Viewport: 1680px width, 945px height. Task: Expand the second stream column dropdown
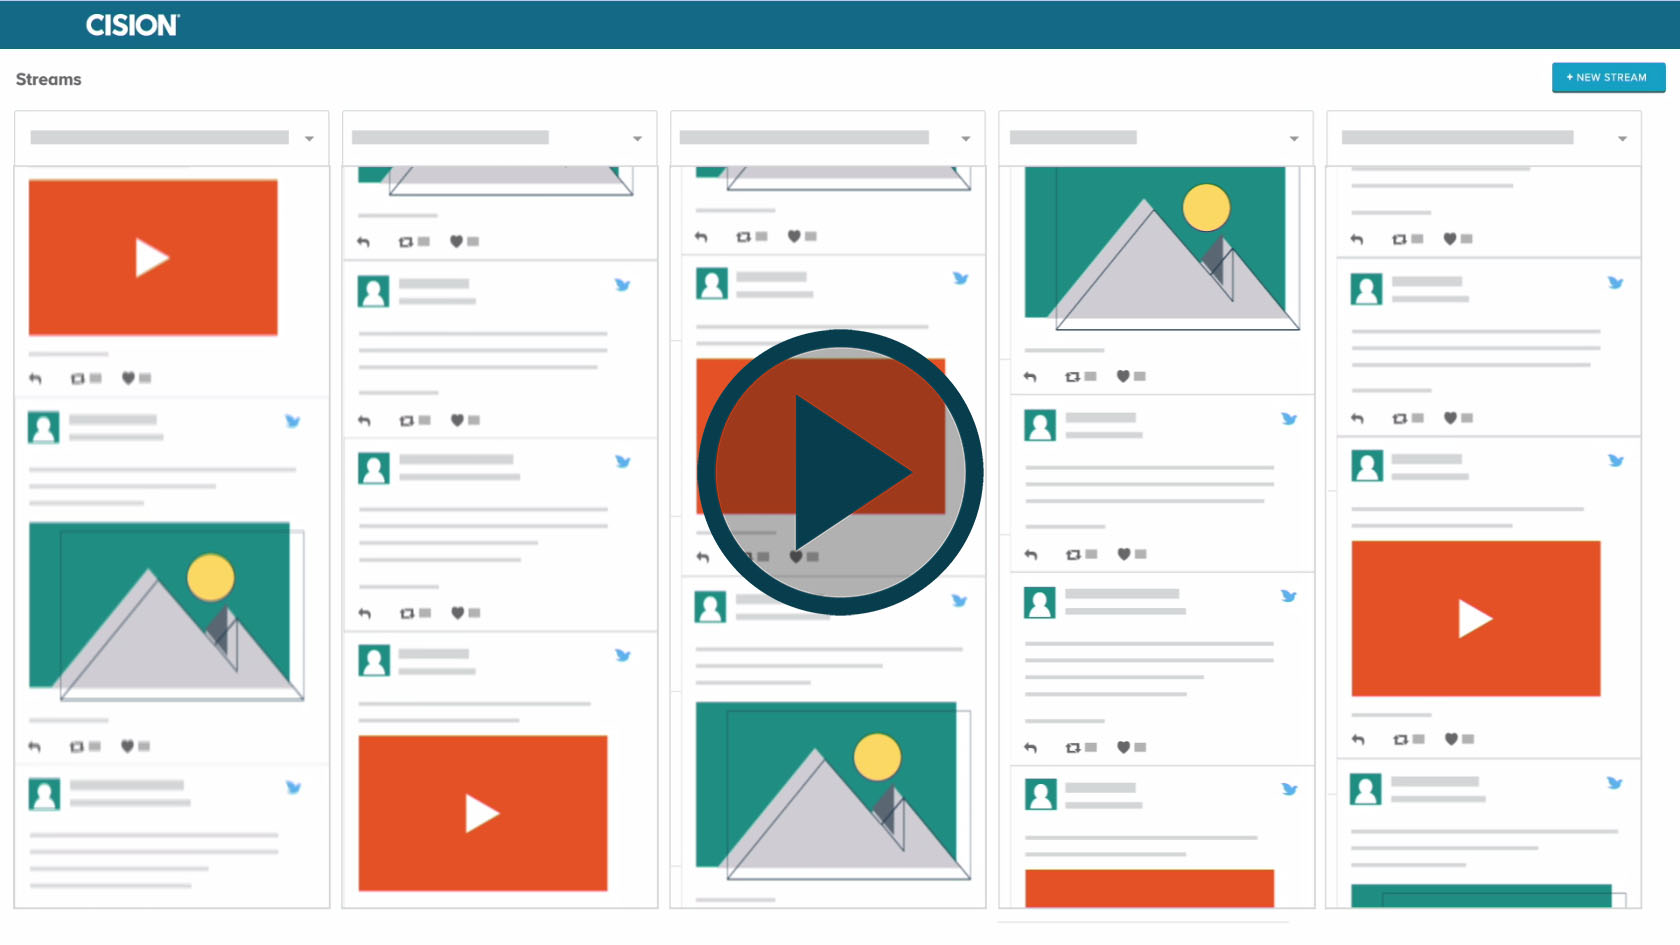coord(637,139)
